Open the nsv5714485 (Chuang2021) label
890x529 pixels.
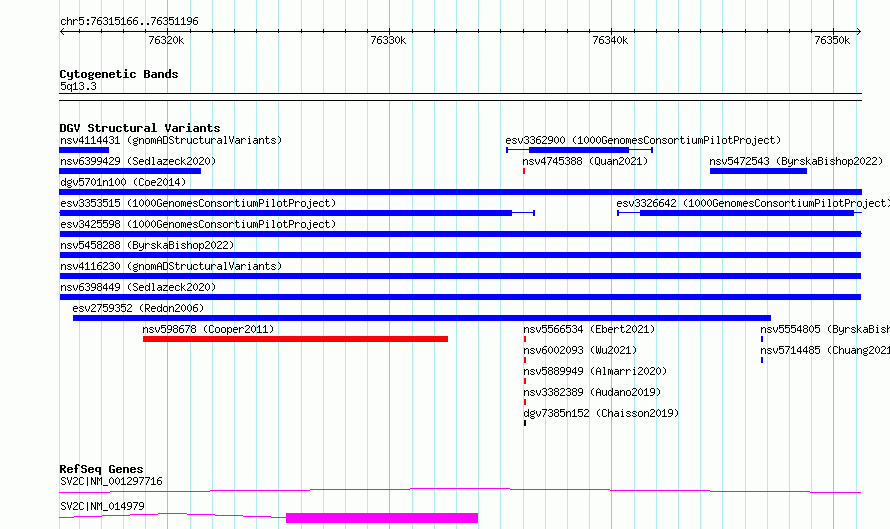[825, 350]
